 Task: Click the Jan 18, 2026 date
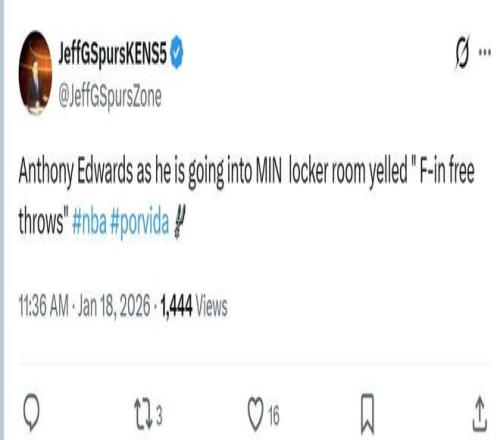[x=114, y=306]
